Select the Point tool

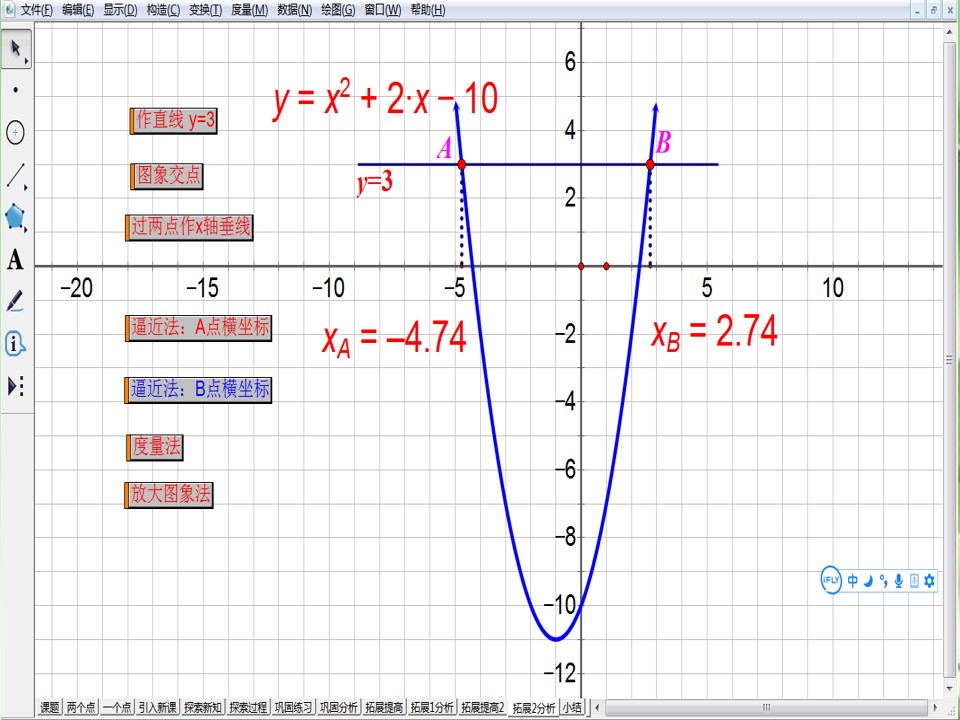(16, 90)
